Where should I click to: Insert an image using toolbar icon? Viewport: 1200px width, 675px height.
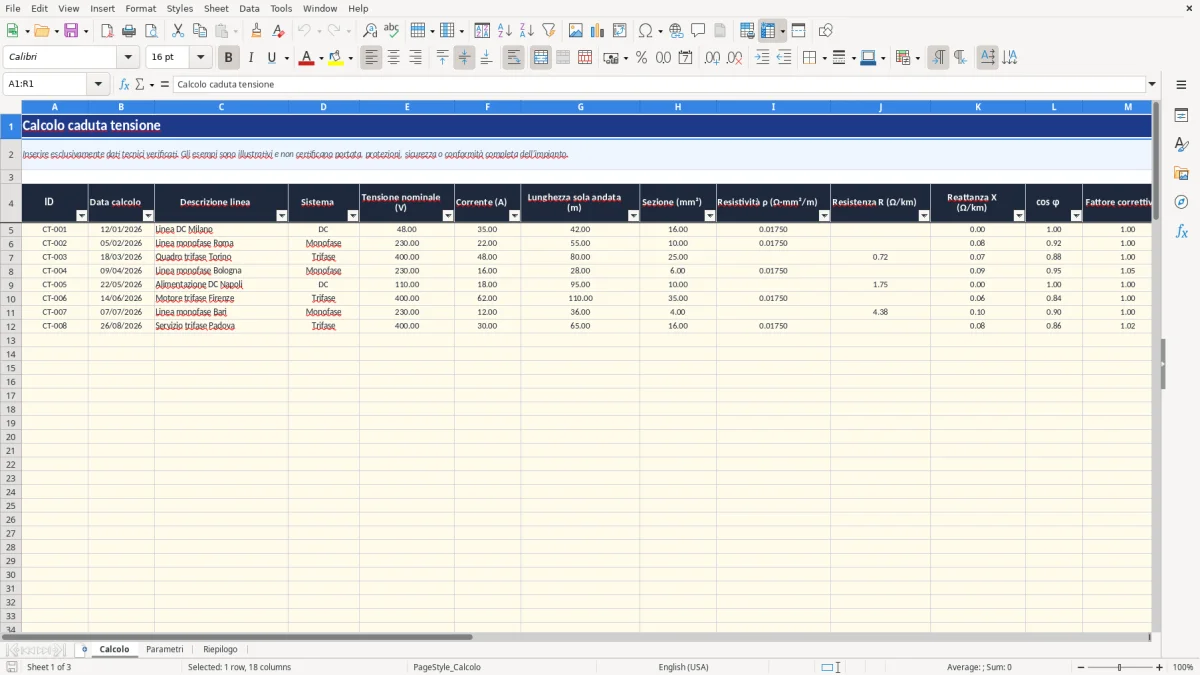[x=576, y=31]
